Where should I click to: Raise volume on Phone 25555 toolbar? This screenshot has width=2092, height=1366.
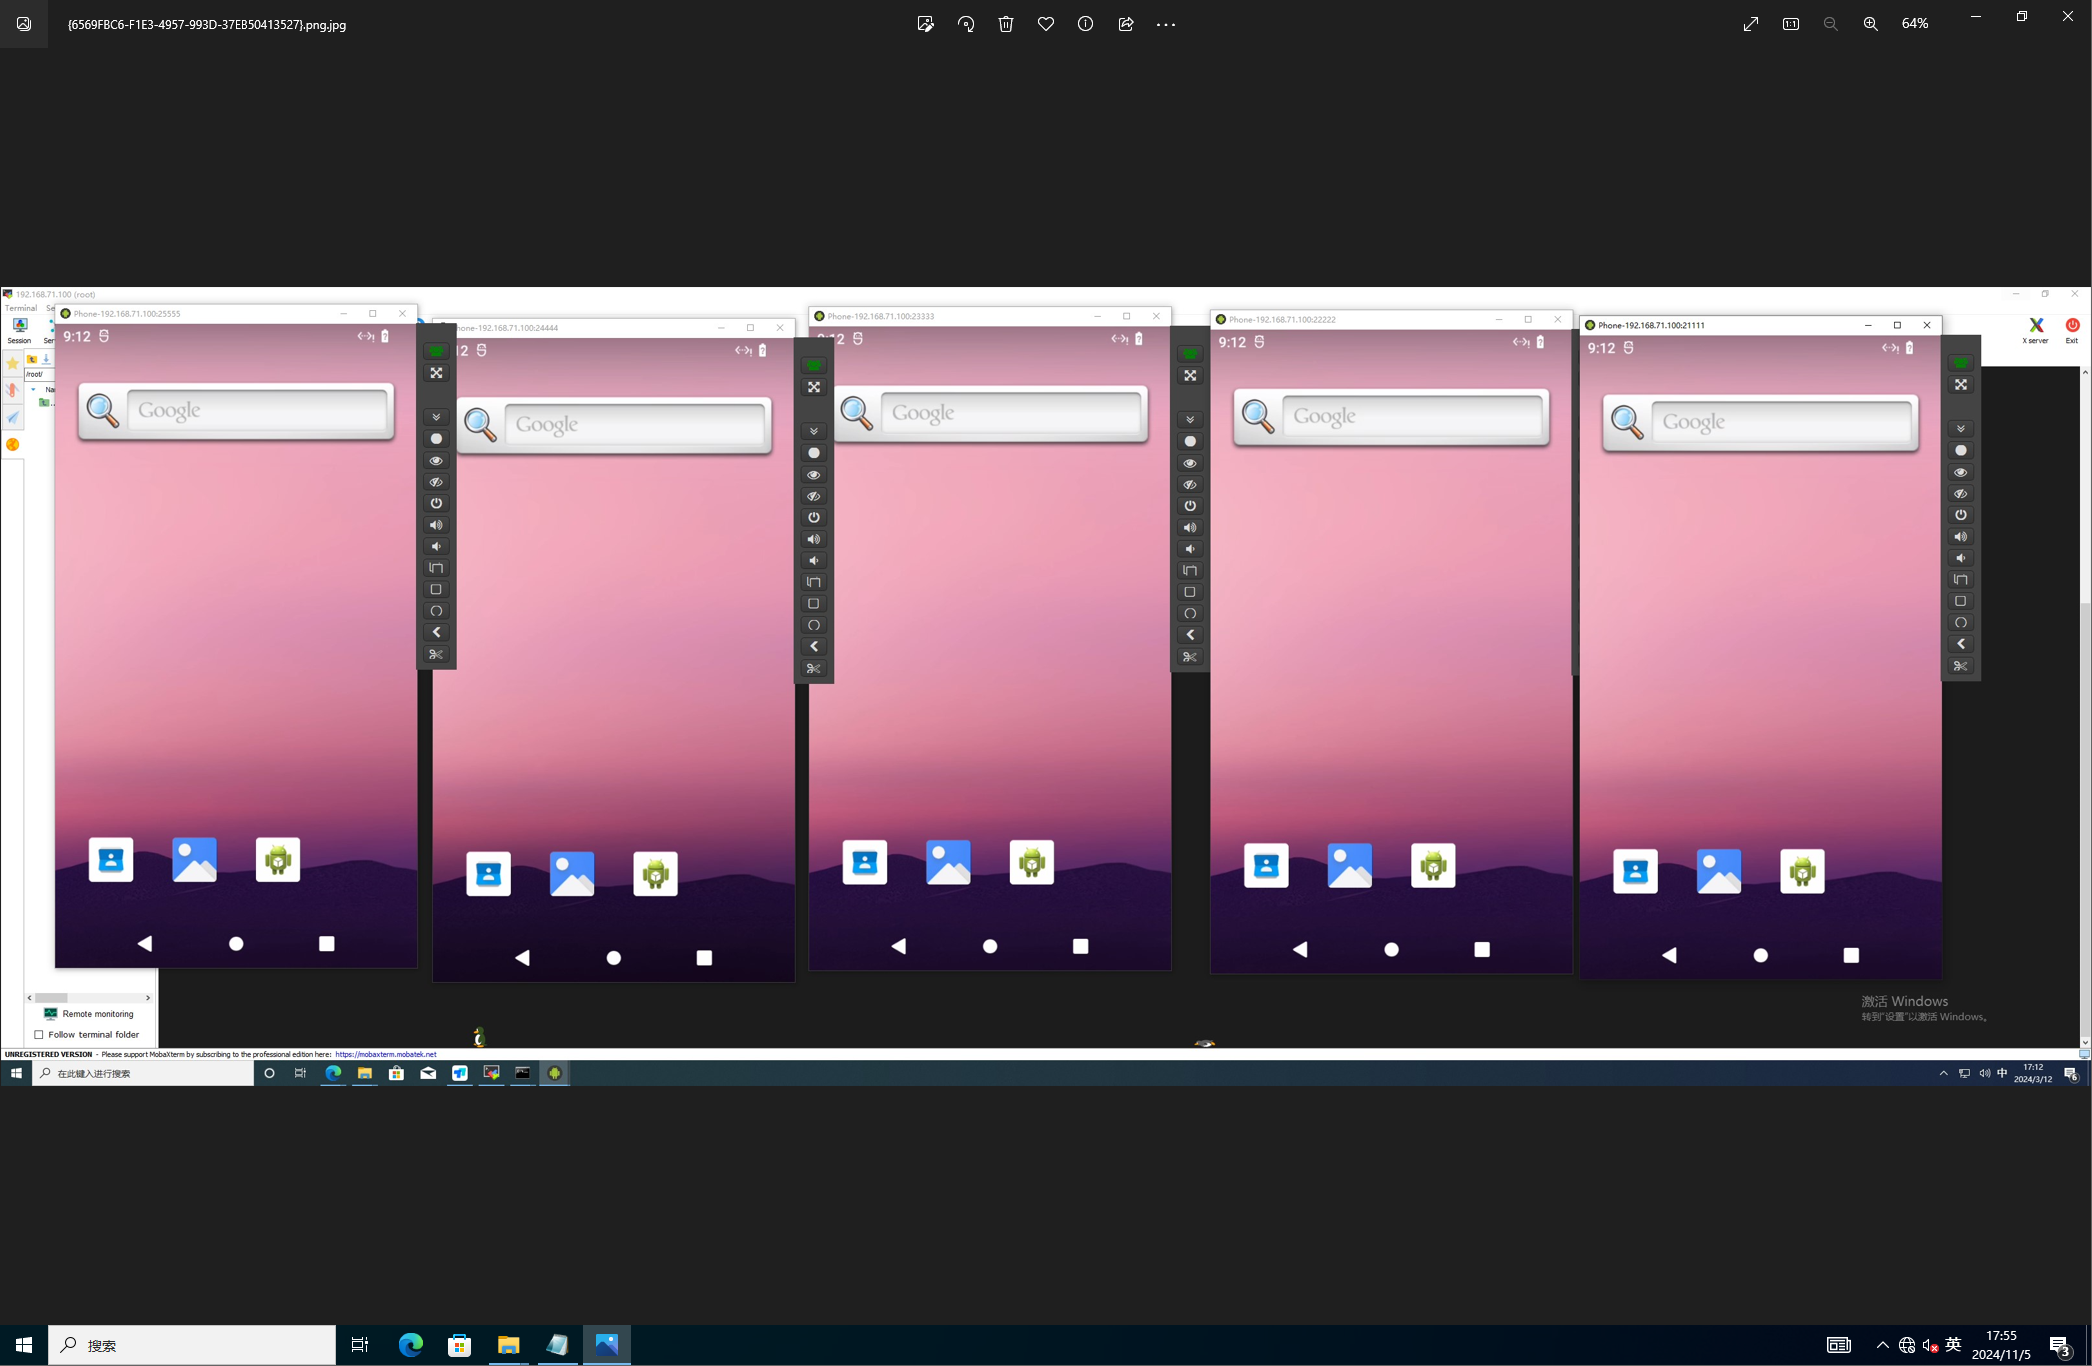(436, 525)
